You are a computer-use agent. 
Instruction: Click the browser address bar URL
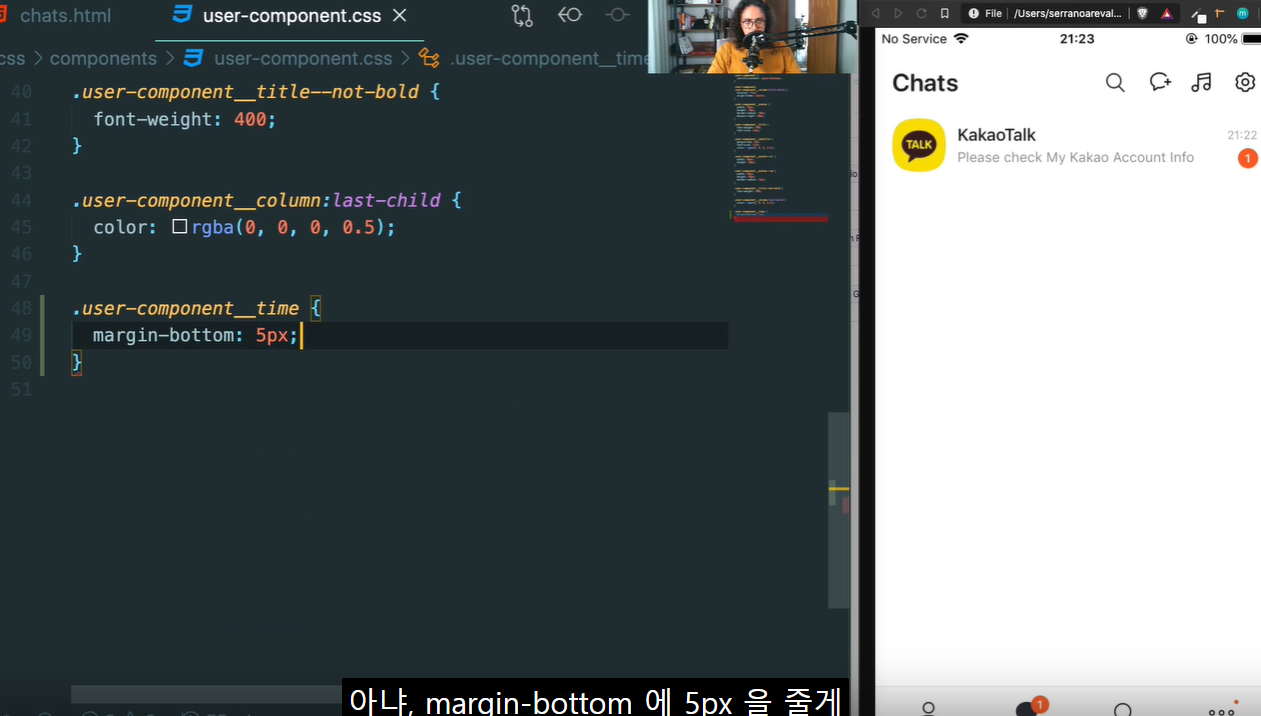point(1067,13)
